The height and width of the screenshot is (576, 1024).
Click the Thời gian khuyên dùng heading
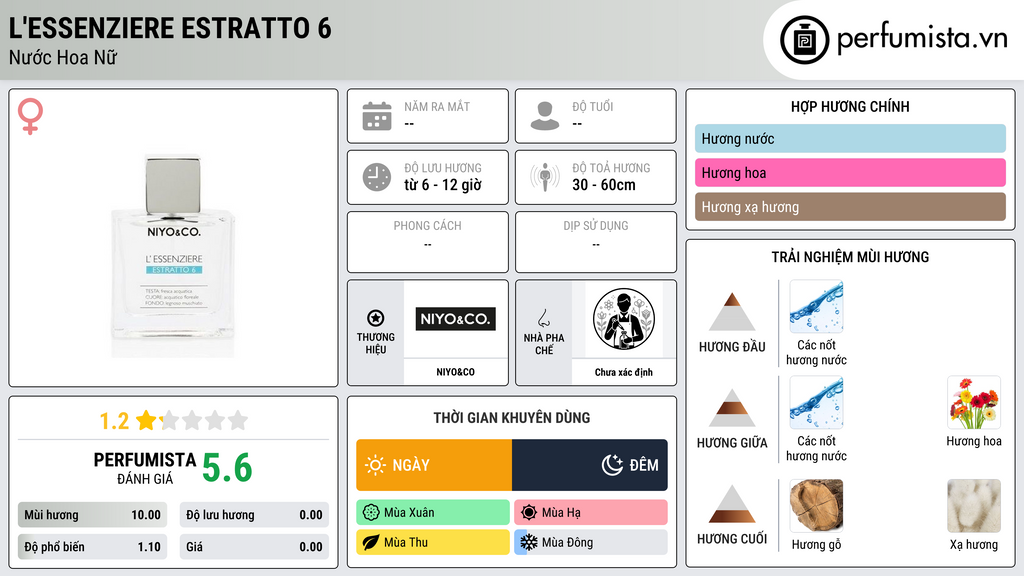pos(511,418)
